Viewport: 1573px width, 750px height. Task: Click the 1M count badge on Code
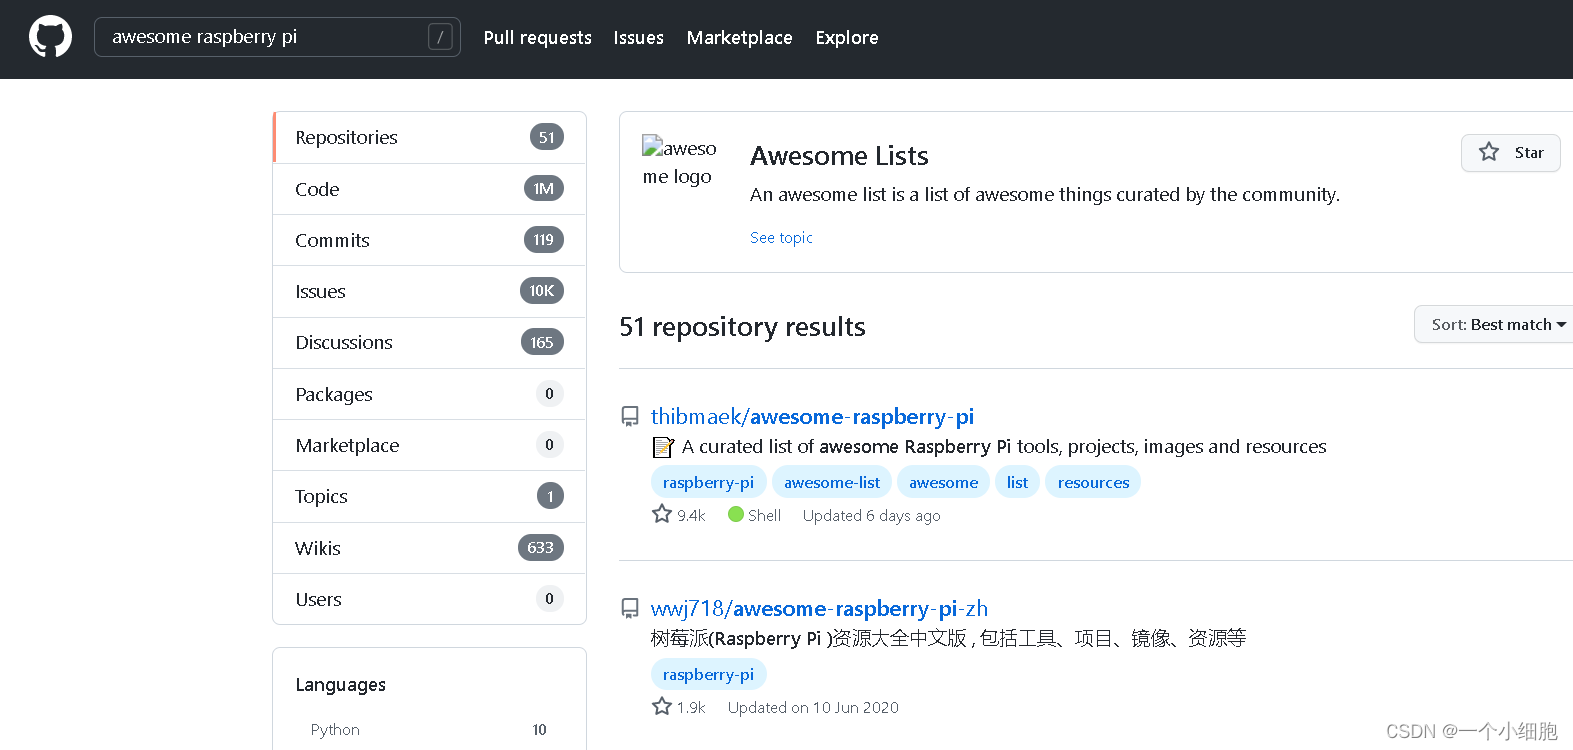tap(544, 188)
